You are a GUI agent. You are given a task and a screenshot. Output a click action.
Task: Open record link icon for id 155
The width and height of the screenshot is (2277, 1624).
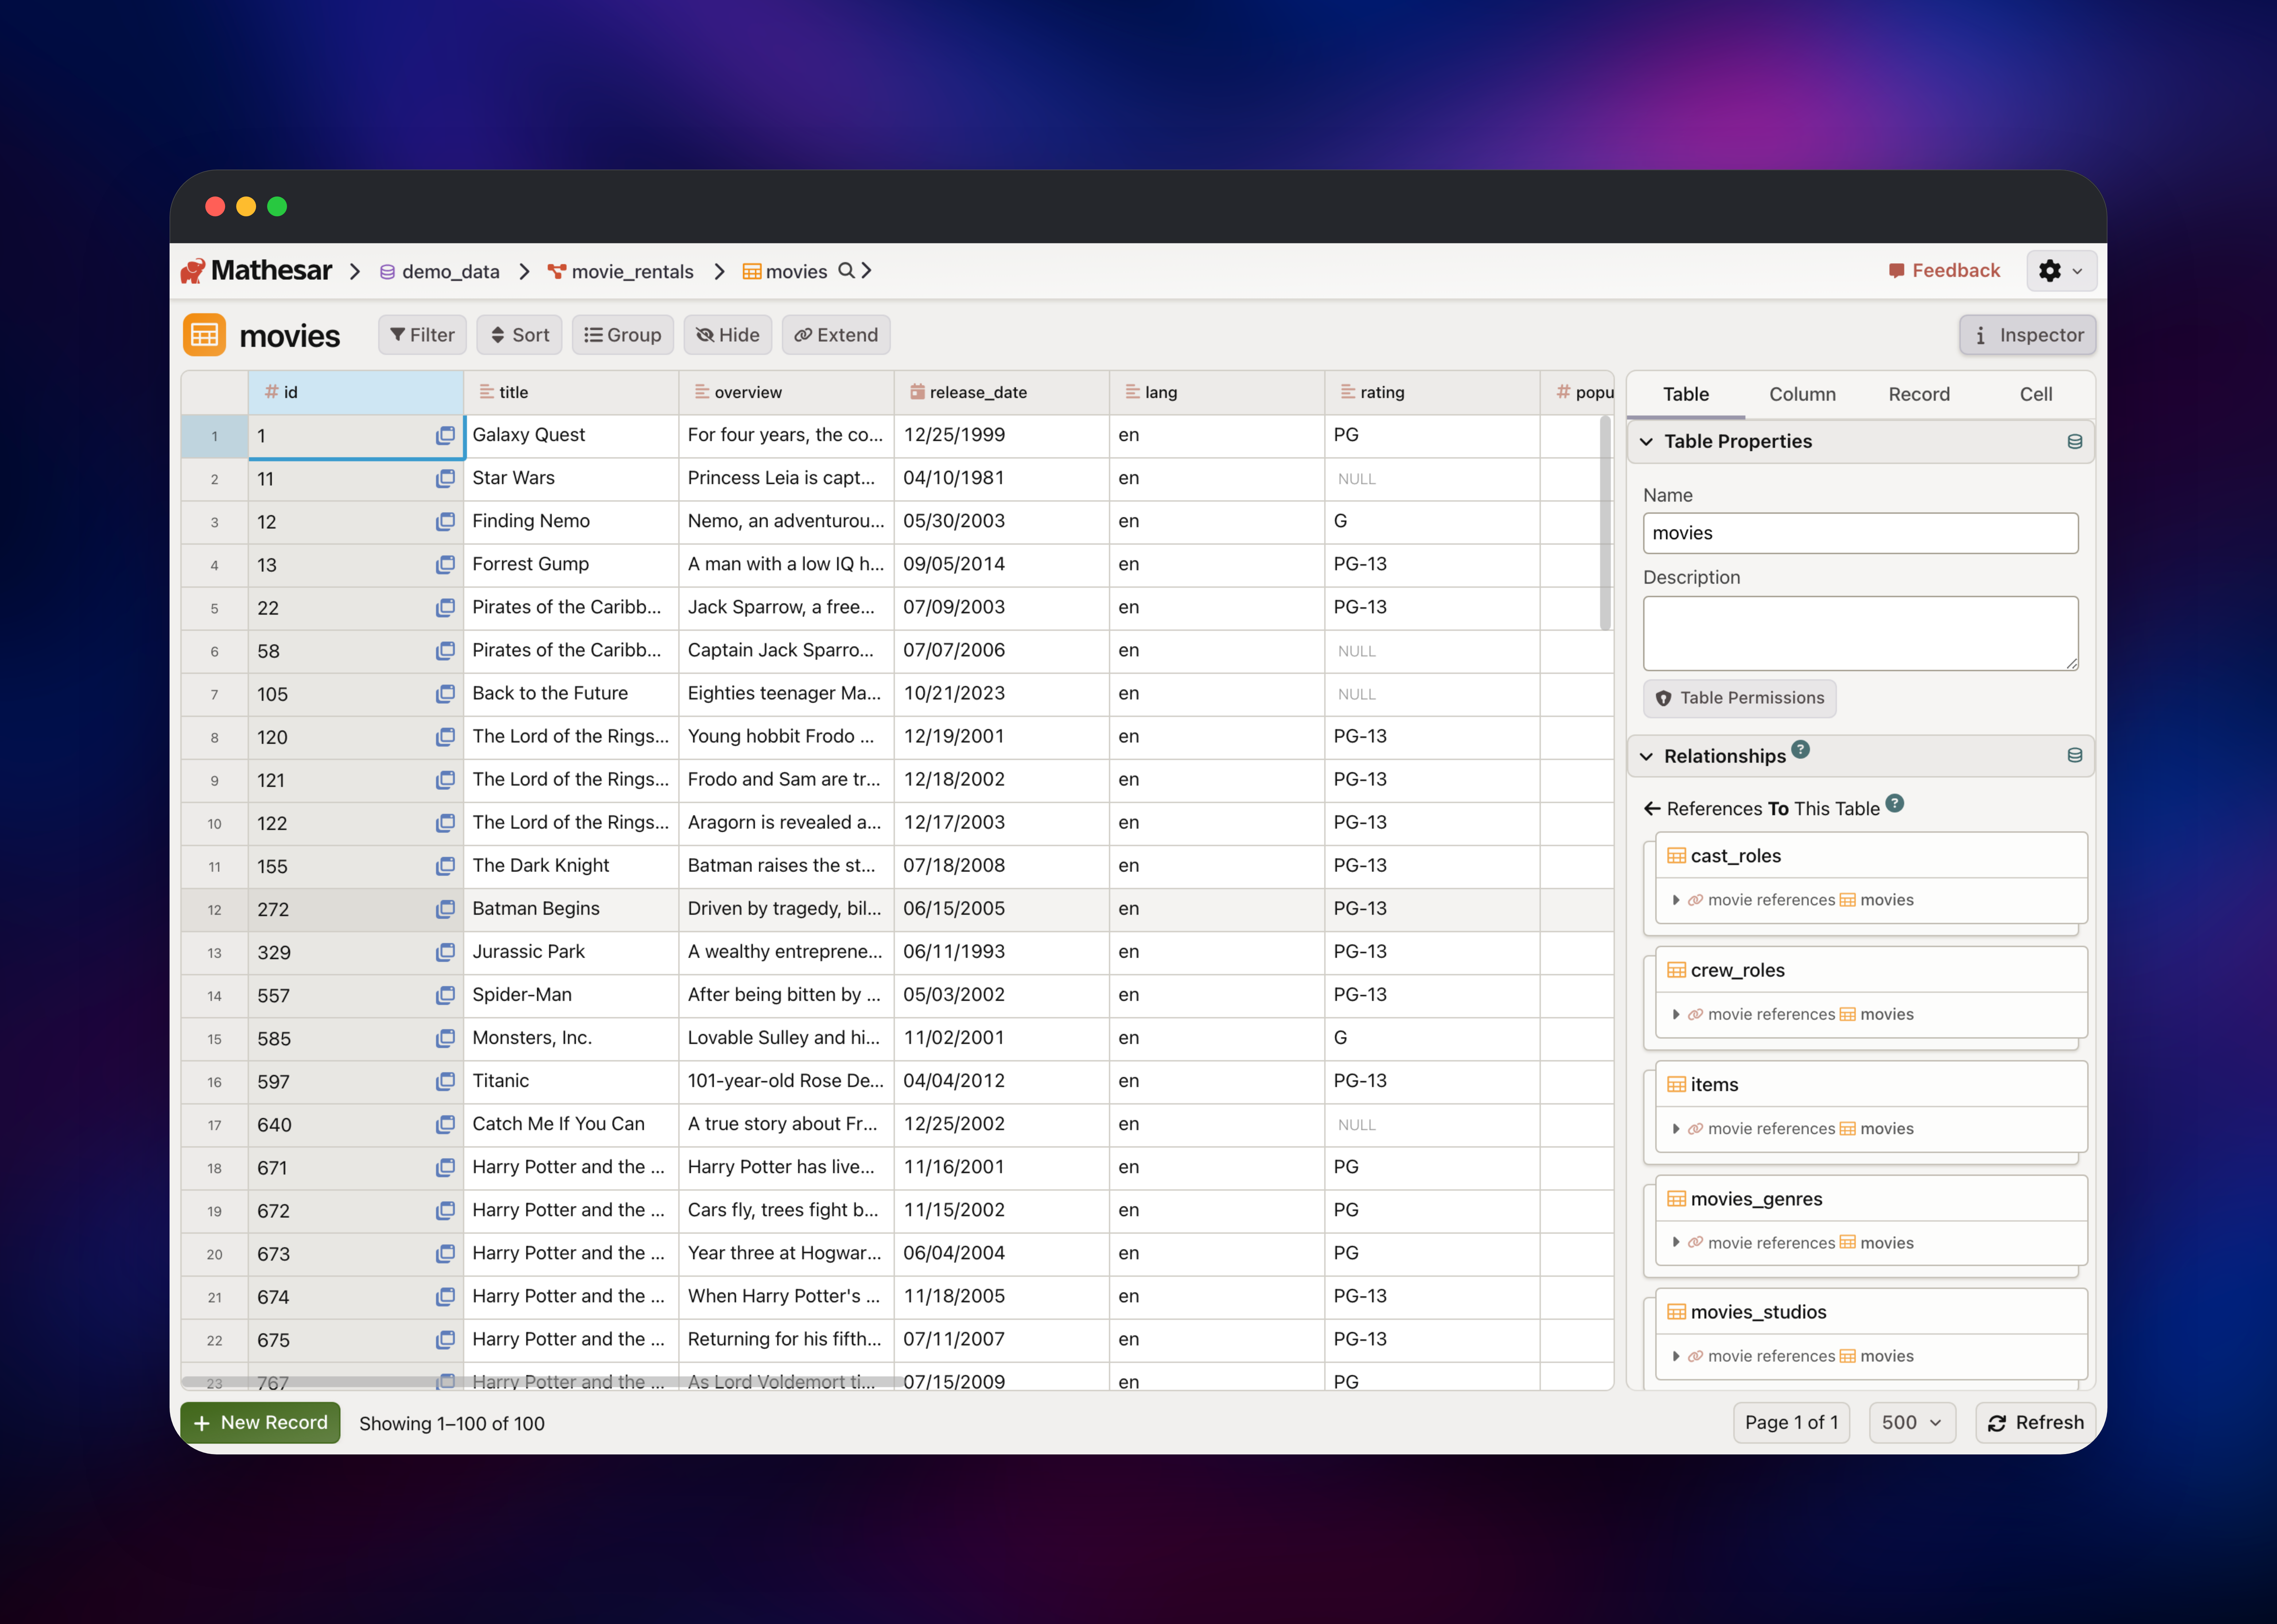click(x=445, y=866)
